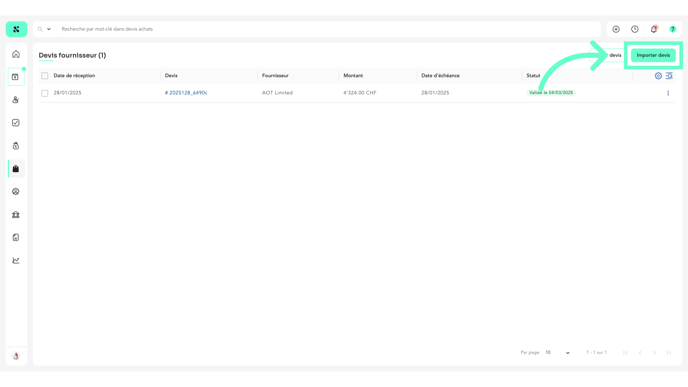688x387 pixels.
Task: Open the money bag icon in sidebar
Action: click(x=16, y=146)
